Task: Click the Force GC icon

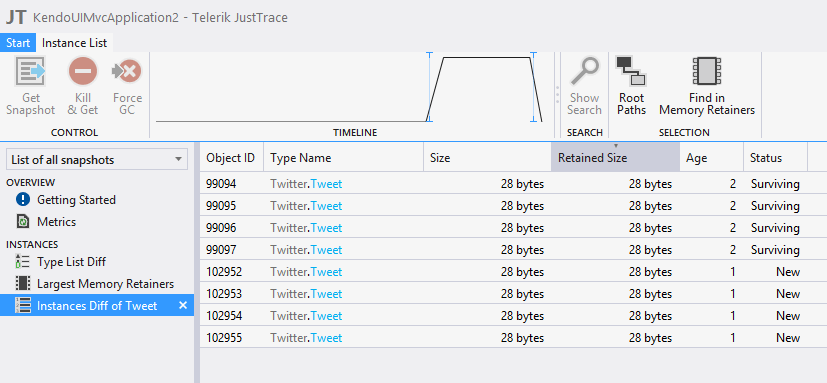Action: [x=127, y=71]
